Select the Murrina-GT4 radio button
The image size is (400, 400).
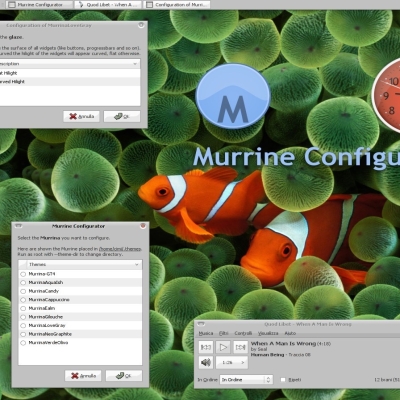click(23, 274)
